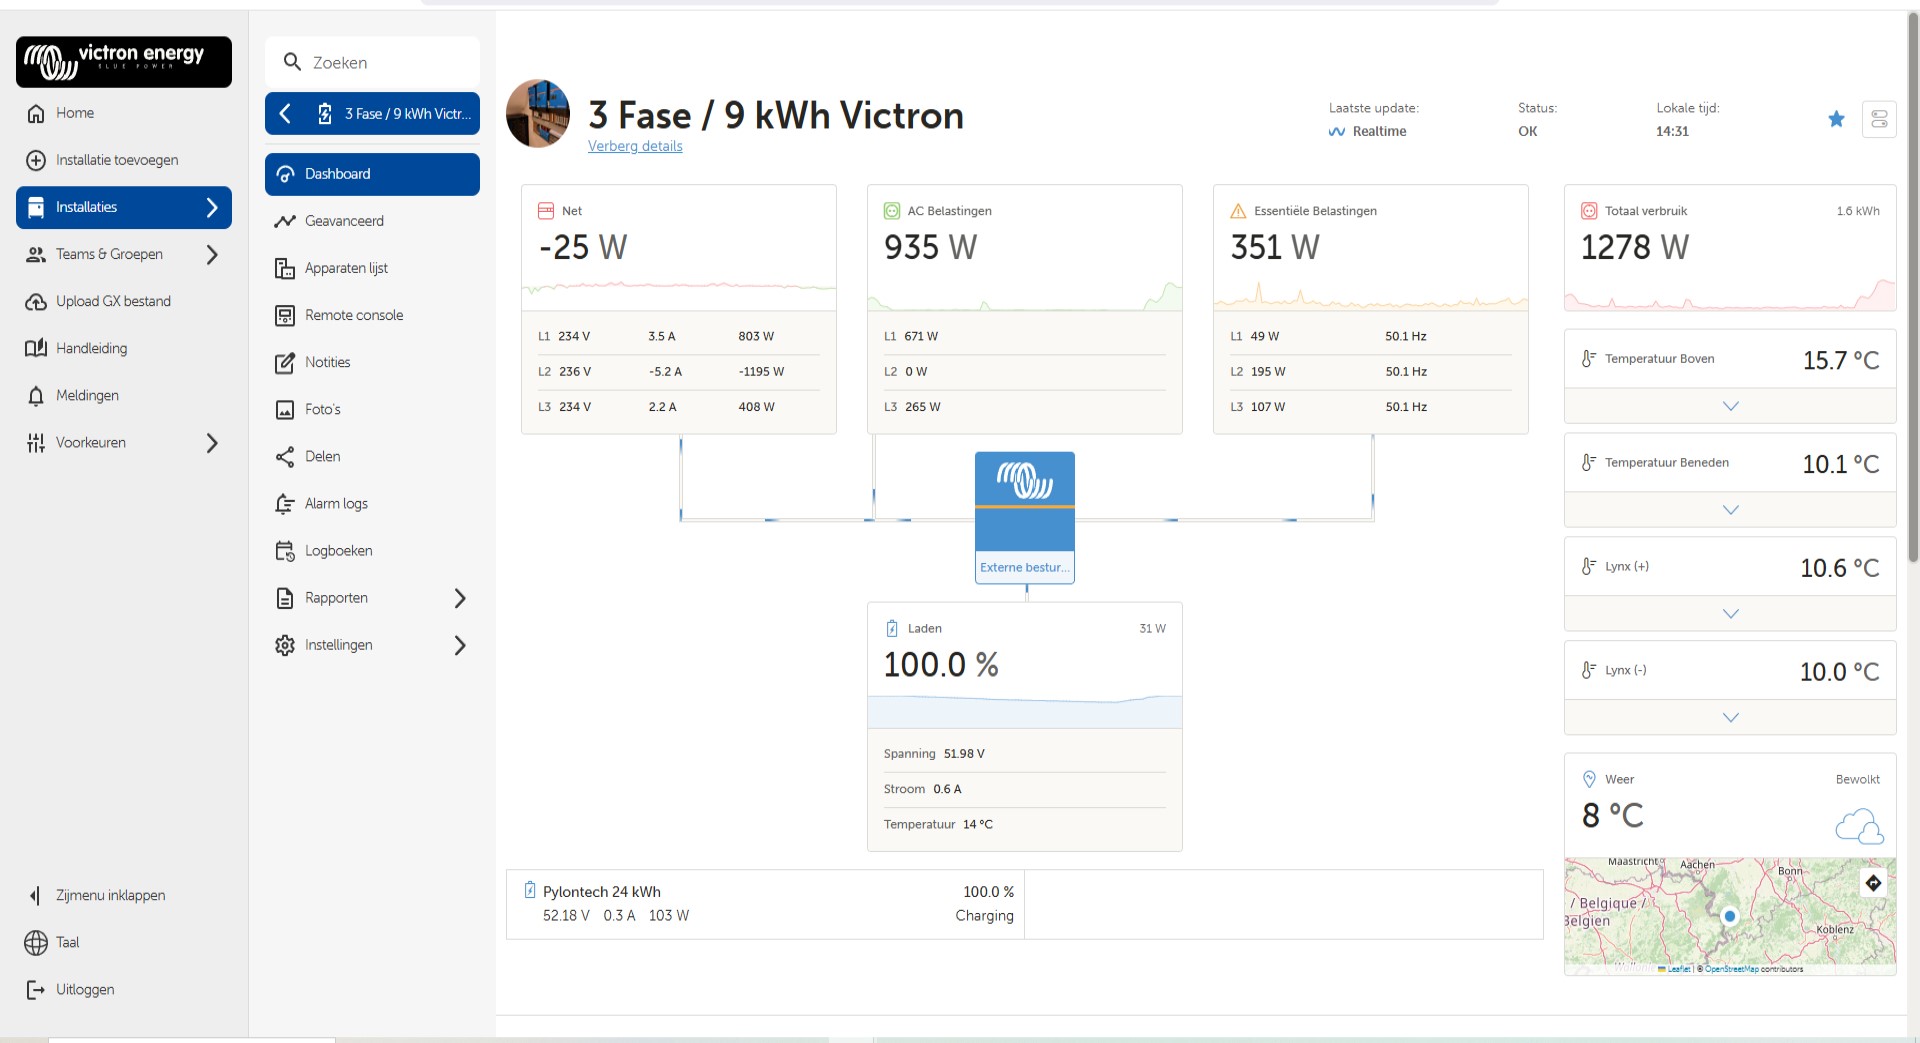
Task: Open the Alarm logs menu entry
Action: click(x=372, y=504)
